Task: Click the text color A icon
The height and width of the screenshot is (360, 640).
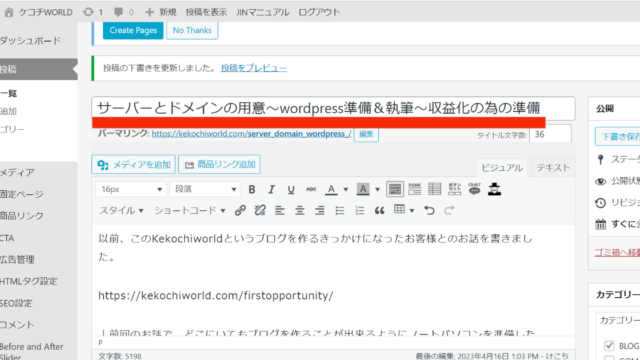Action: pos(331,189)
